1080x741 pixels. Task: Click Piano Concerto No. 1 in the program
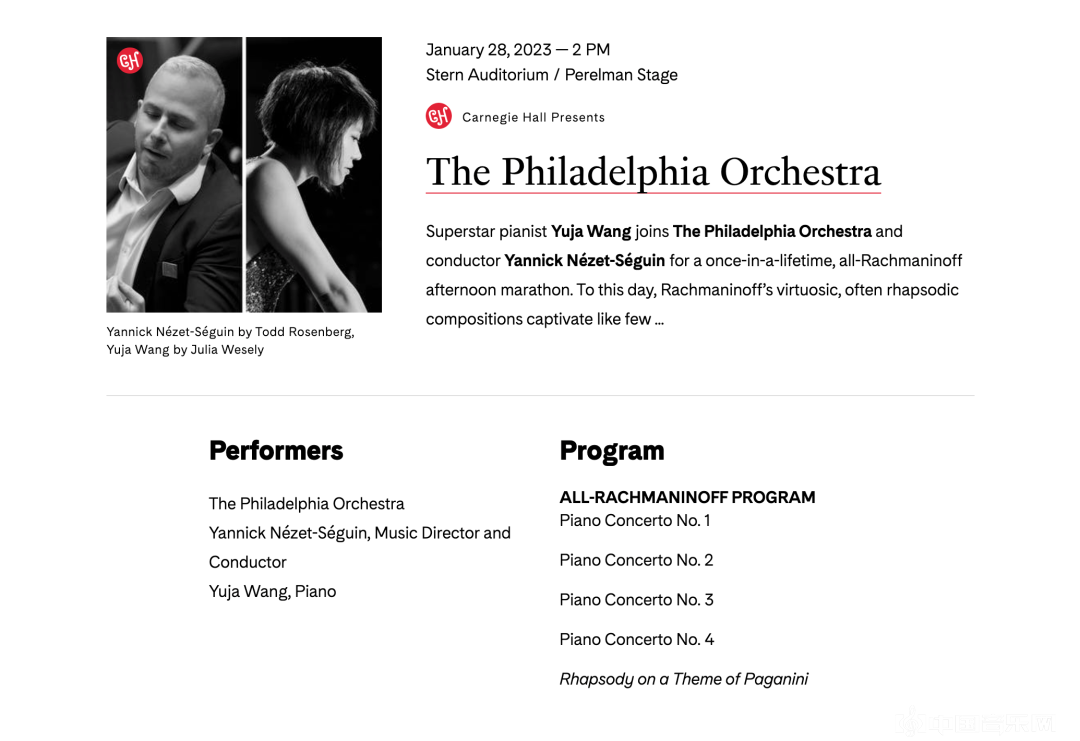tap(635, 521)
